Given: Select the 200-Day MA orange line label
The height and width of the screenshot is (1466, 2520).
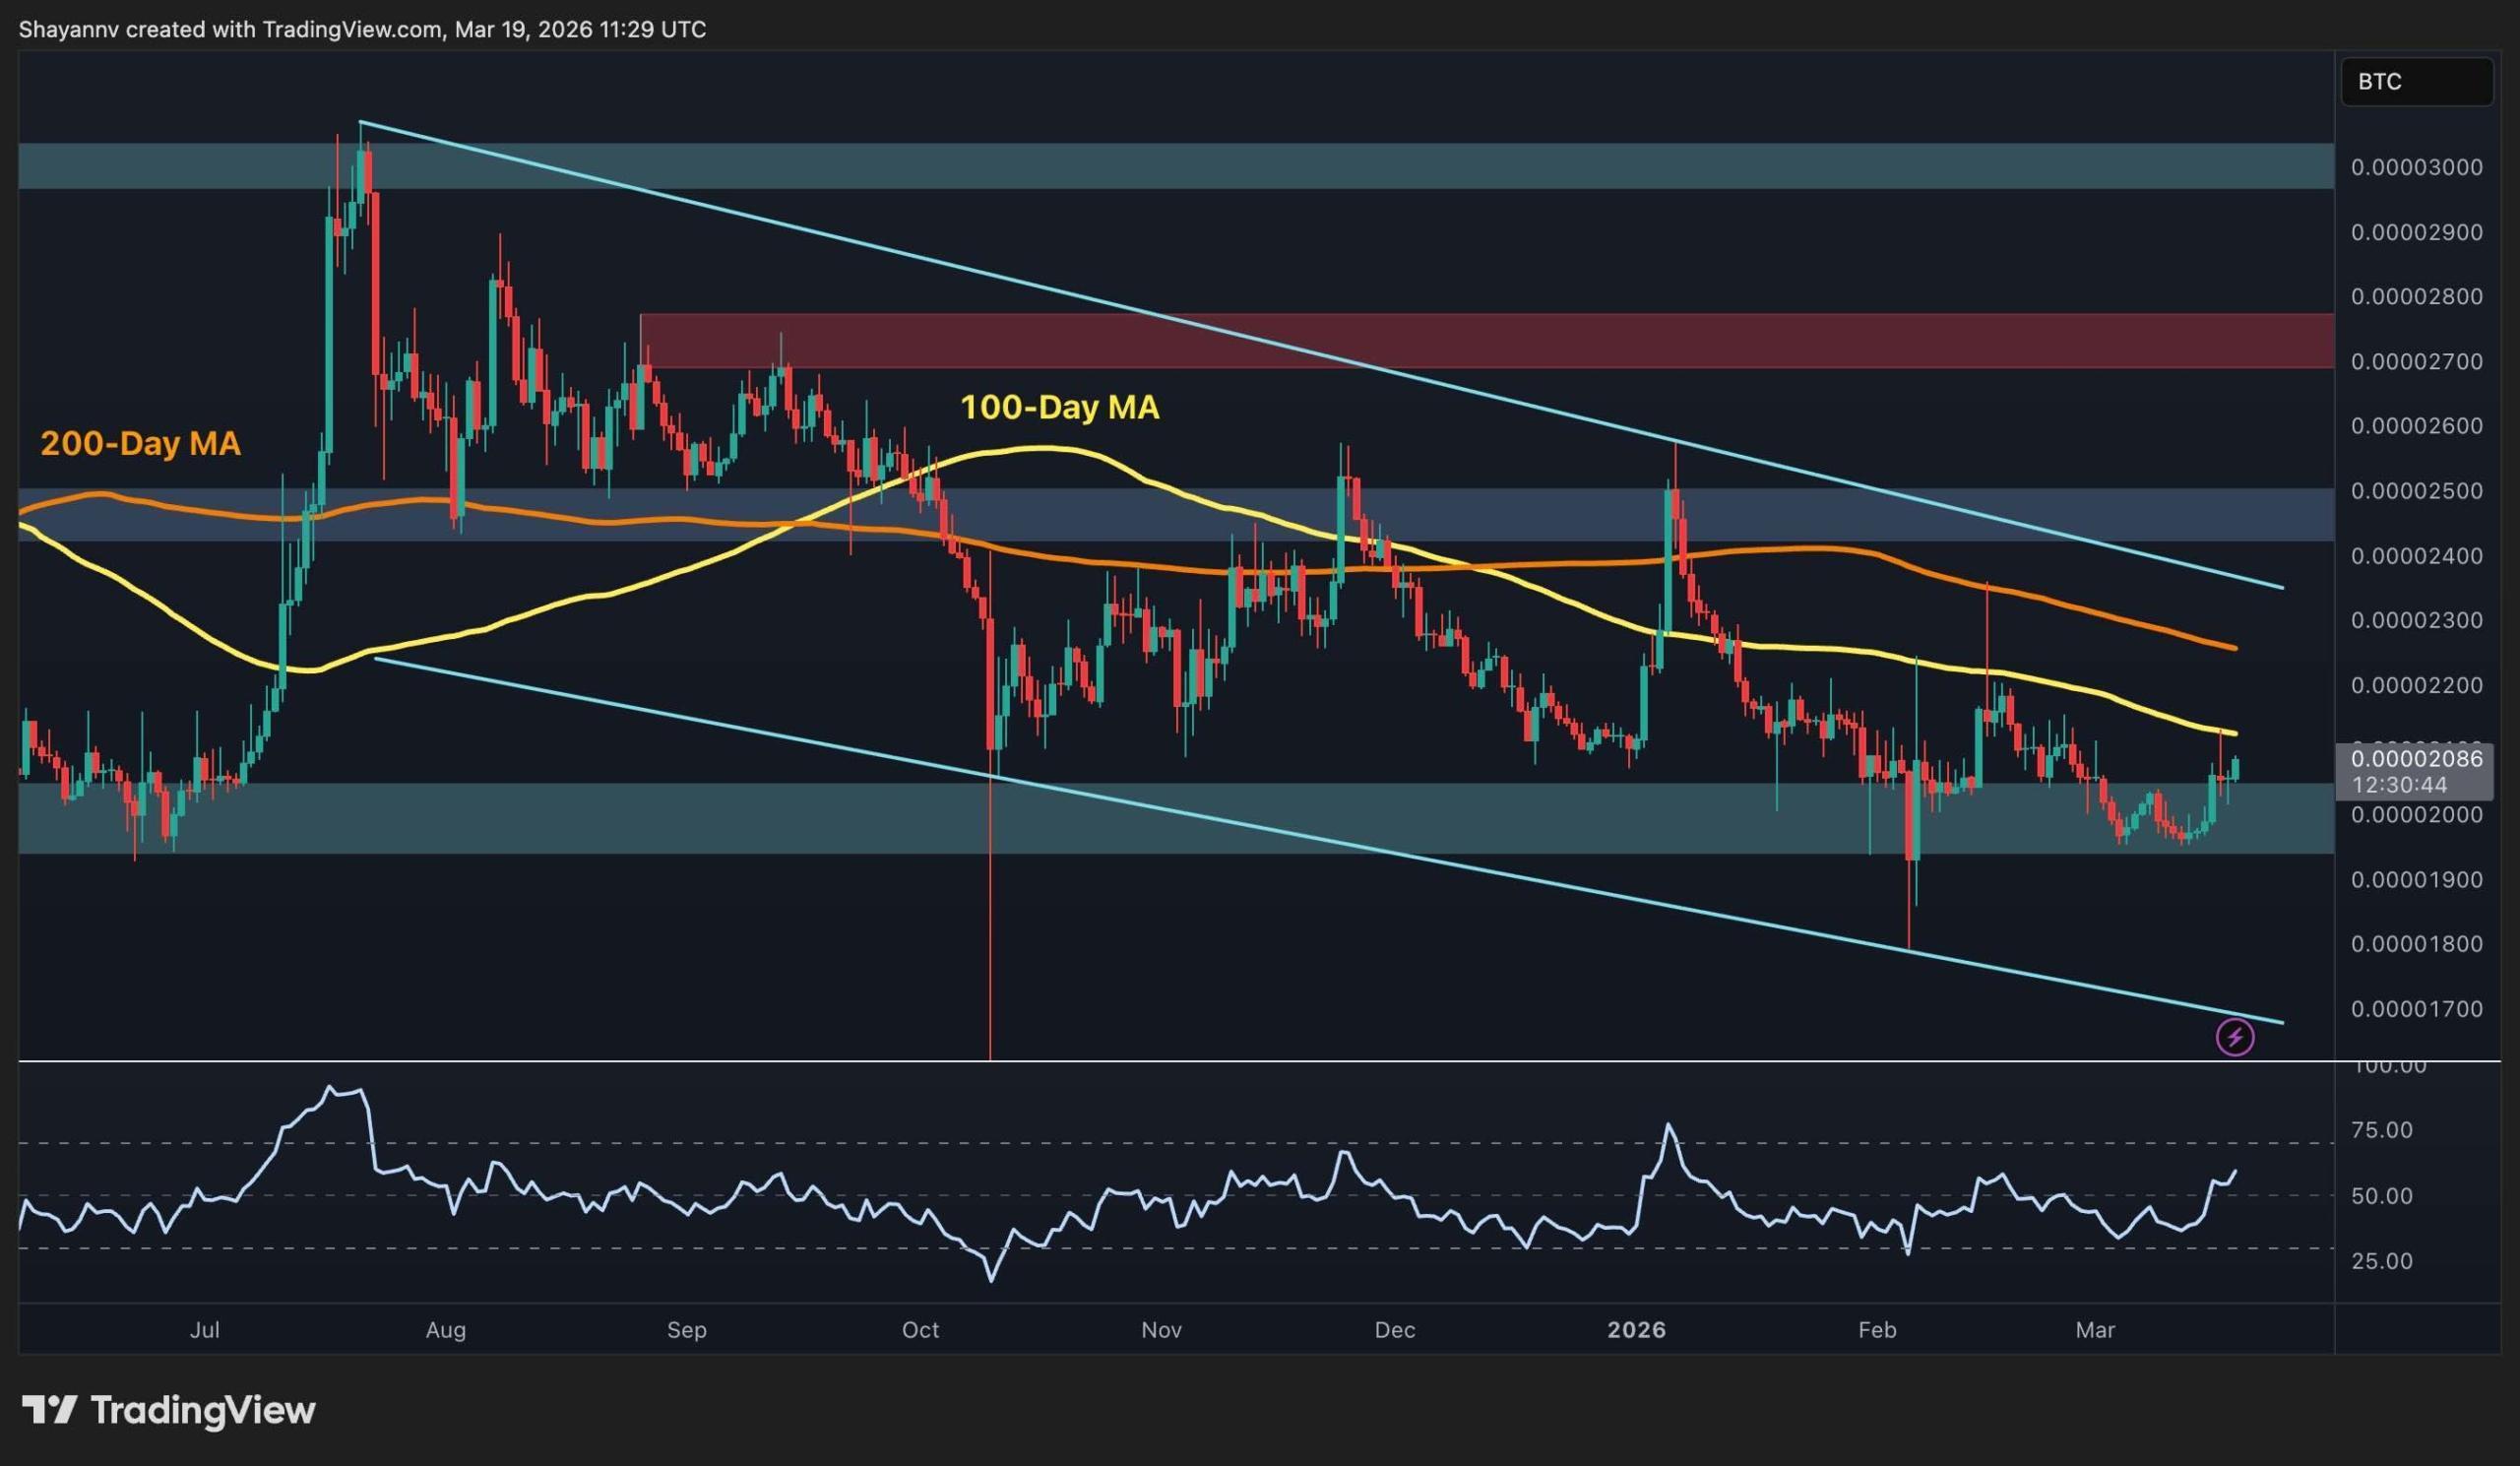Looking at the screenshot, I should tap(140, 445).
